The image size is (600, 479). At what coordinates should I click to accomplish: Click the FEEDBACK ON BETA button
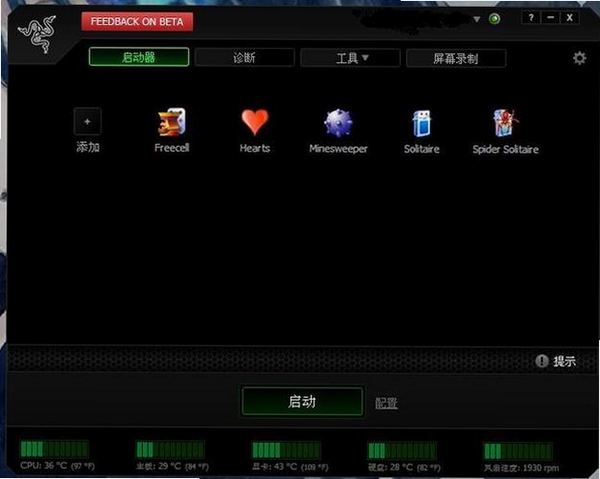137,21
